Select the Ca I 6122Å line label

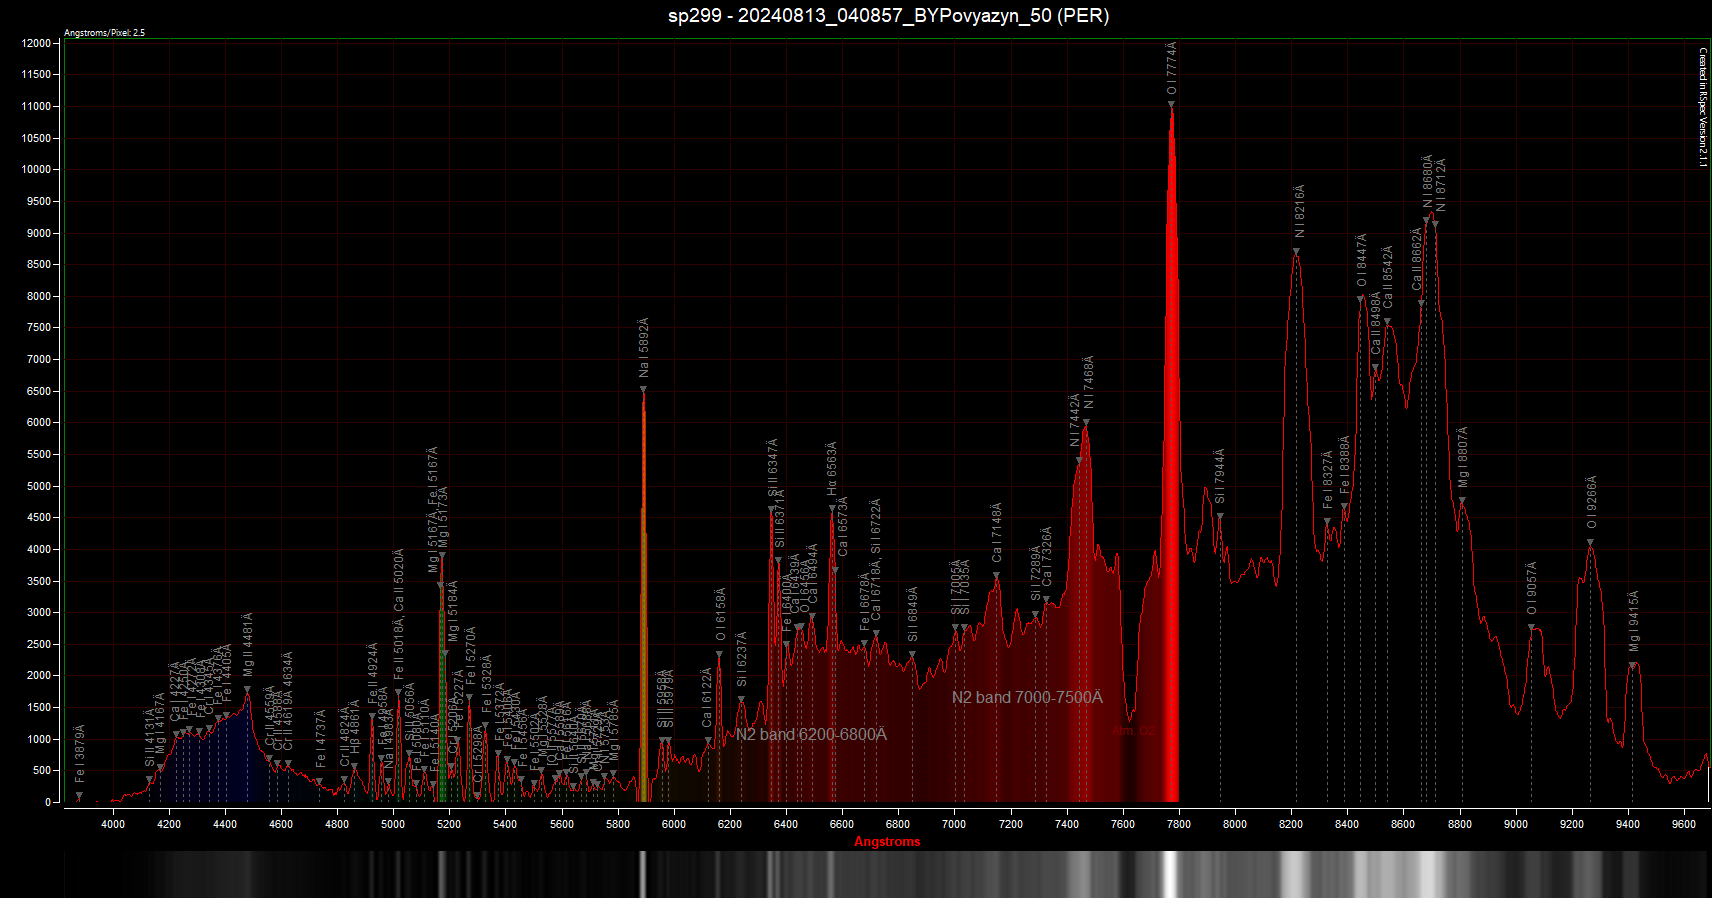(x=708, y=696)
